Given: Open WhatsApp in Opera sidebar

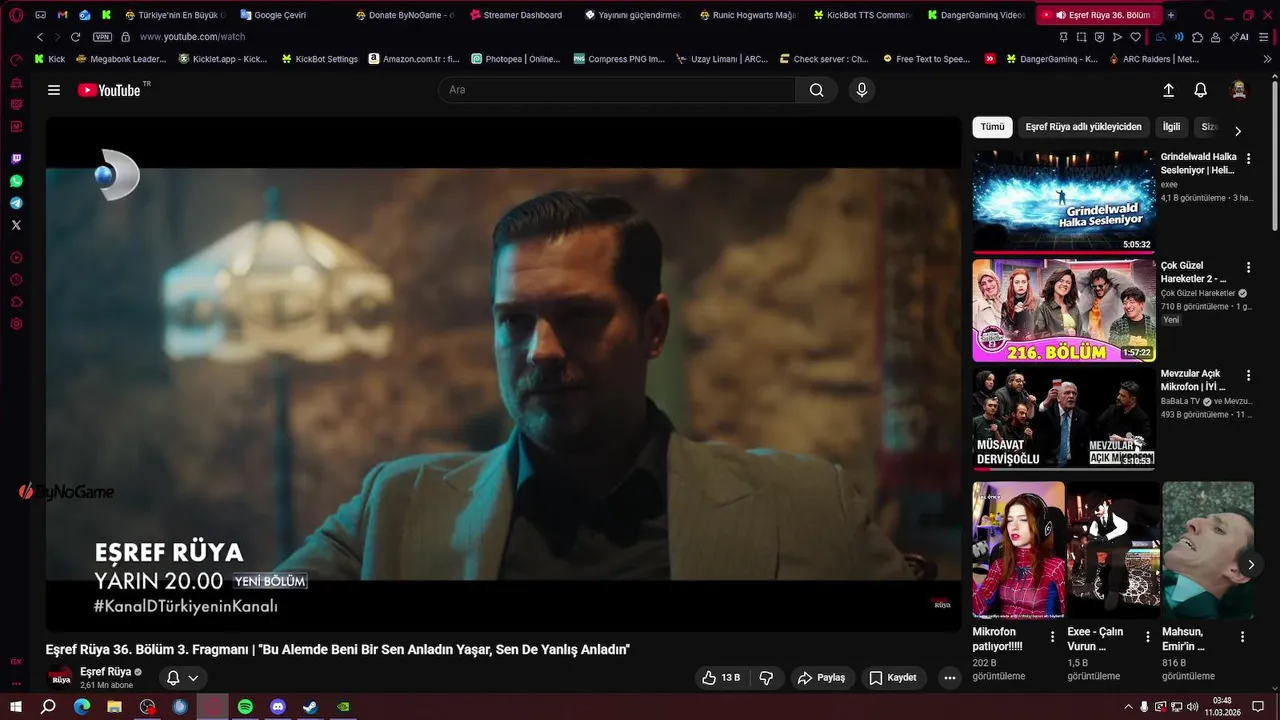Looking at the screenshot, I should click(16, 181).
